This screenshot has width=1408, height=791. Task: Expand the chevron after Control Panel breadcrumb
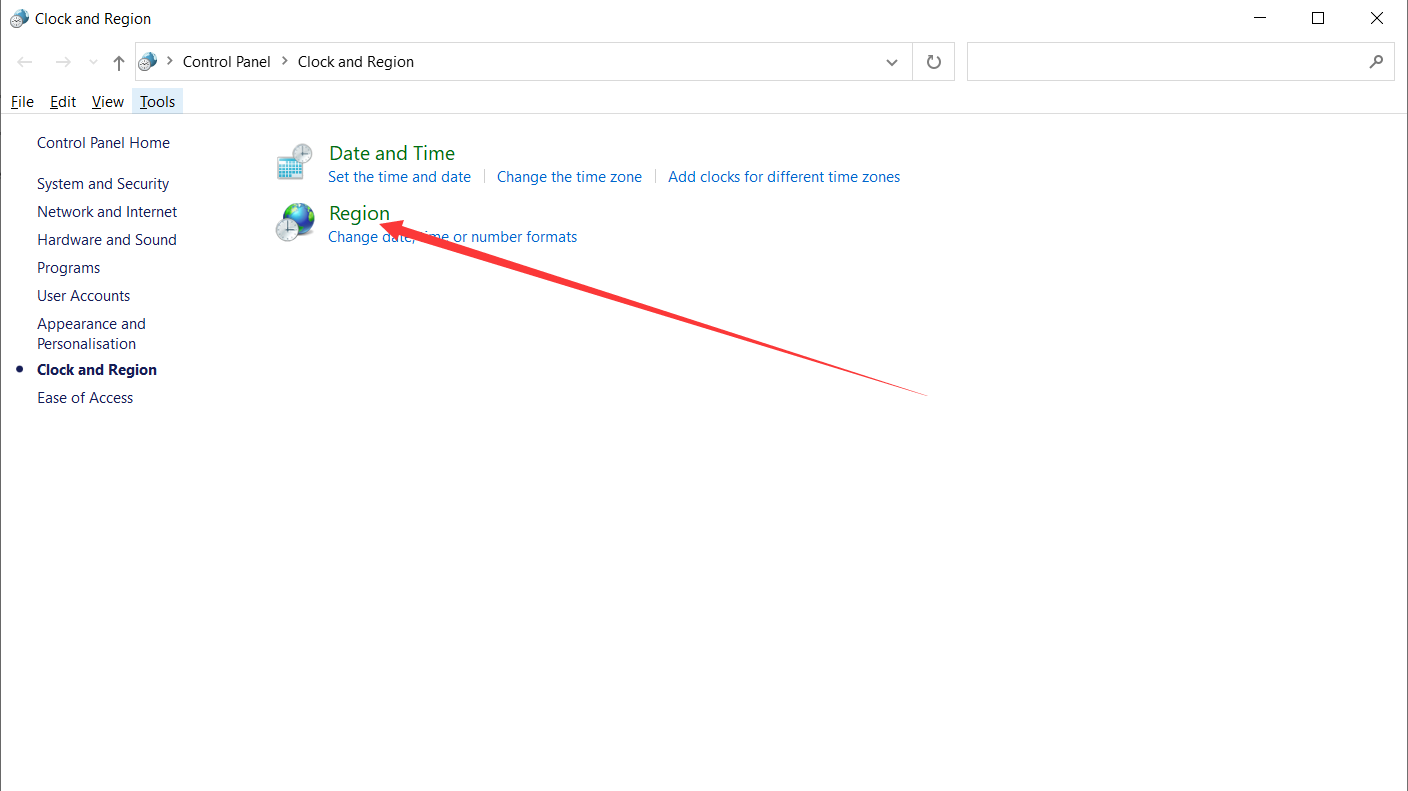pyautogui.click(x=284, y=62)
